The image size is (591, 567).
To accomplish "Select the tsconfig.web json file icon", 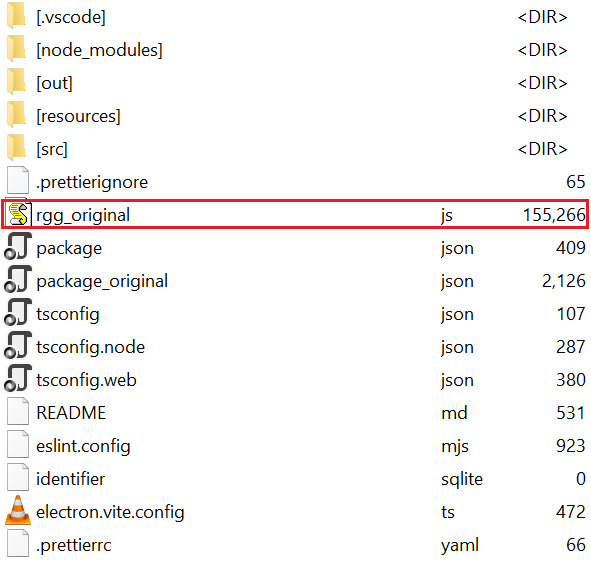I will tap(18, 379).
